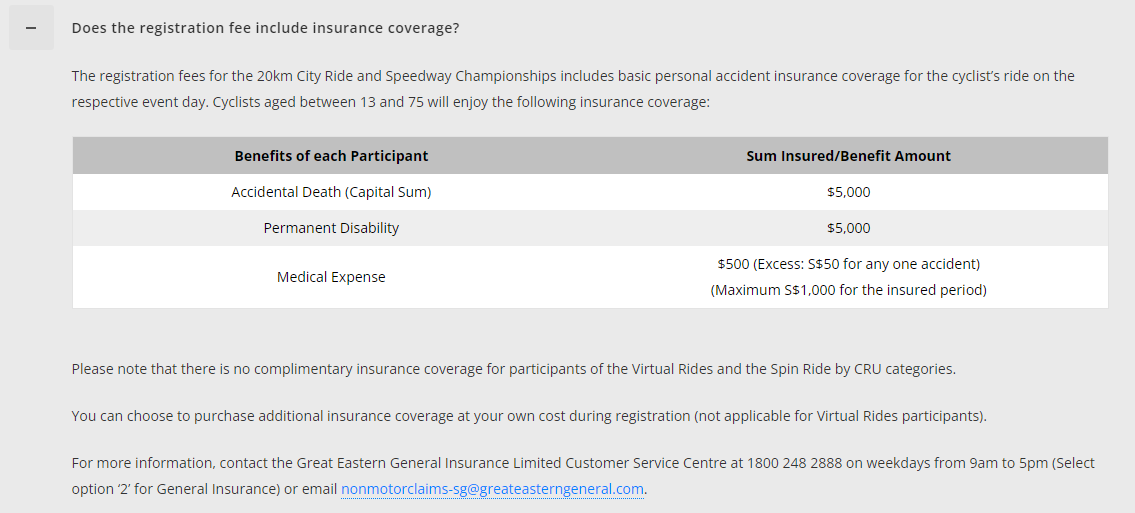Click the 'Maximum S$1,000 for the insured period' line

pyautogui.click(x=848, y=290)
